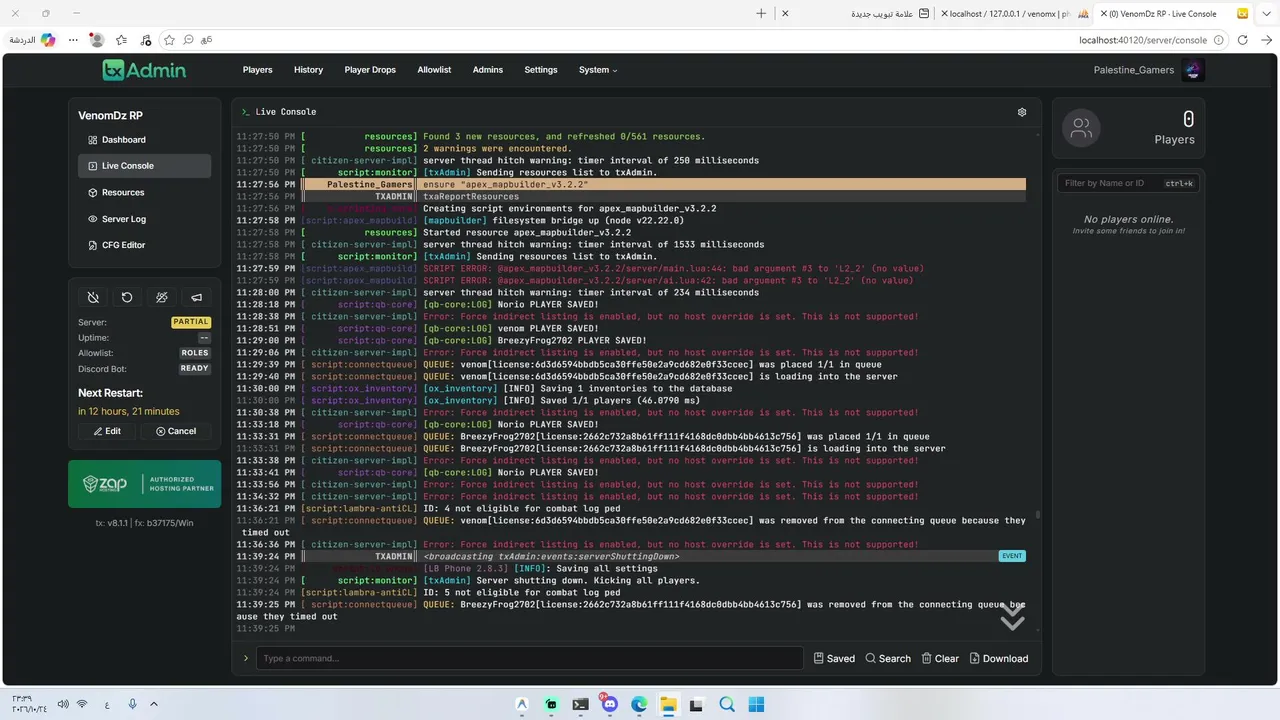Open the Admins page
Image resolution: width=1280 pixels, height=720 pixels.
click(x=488, y=70)
